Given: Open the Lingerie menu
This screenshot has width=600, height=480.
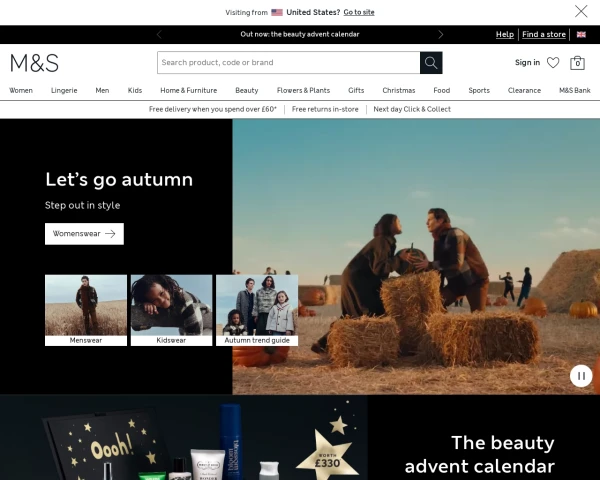Looking at the screenshot, I should [64, 91].
